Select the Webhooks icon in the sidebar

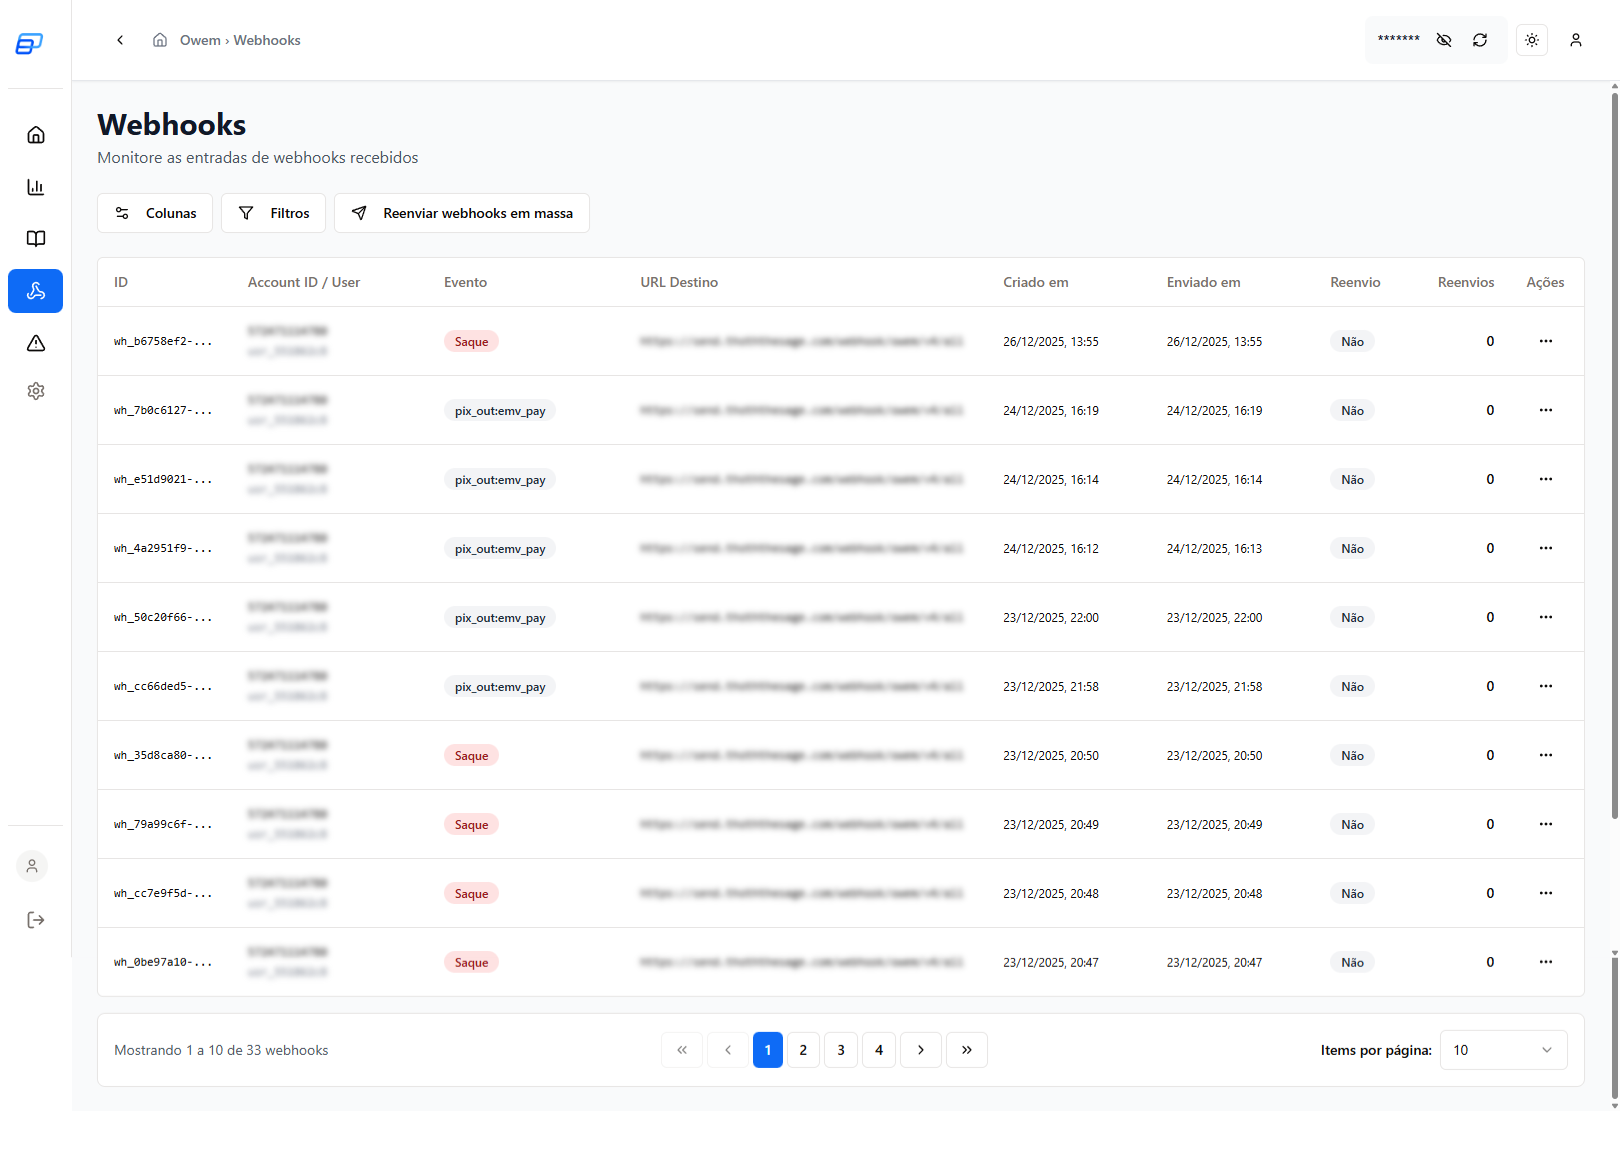35,291
